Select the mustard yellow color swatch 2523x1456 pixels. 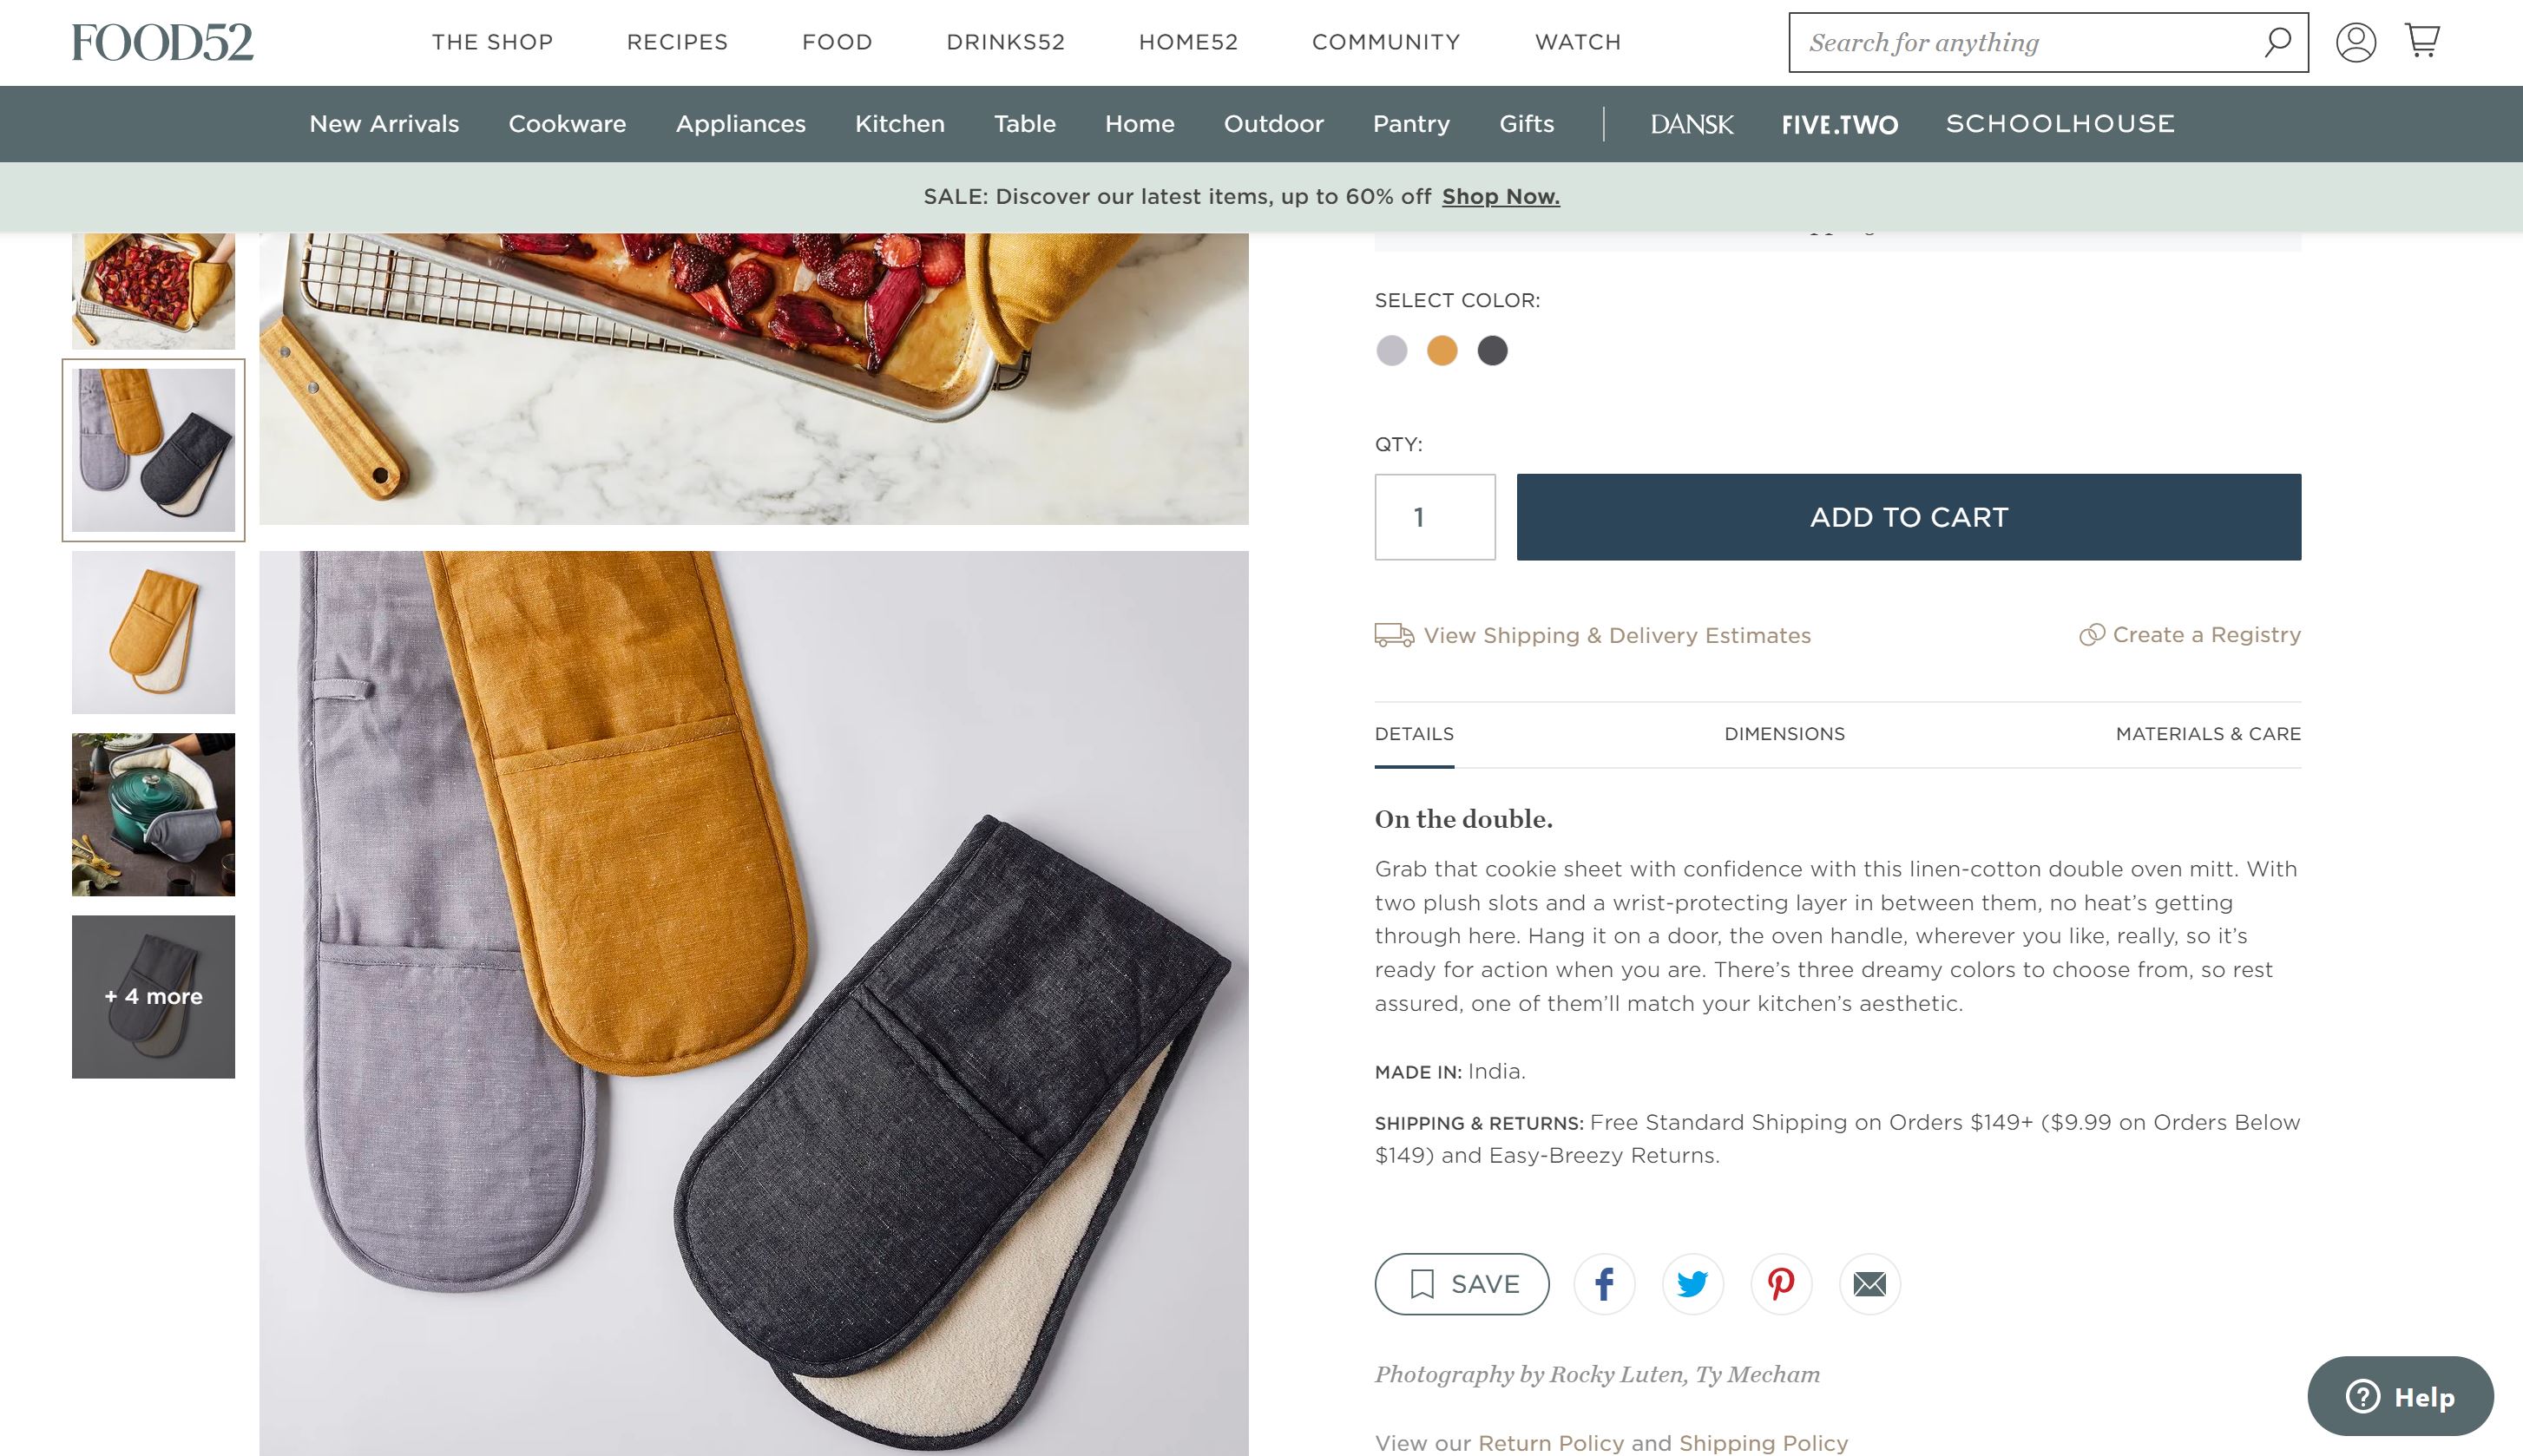coord(1441,351)
